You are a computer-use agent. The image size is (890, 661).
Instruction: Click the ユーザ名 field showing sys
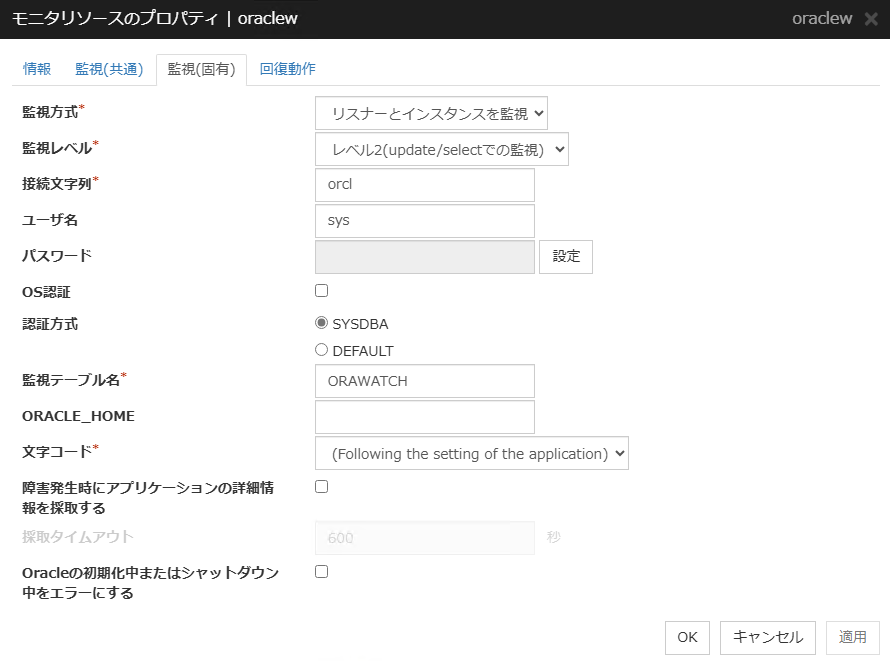[x=424, y=221]
